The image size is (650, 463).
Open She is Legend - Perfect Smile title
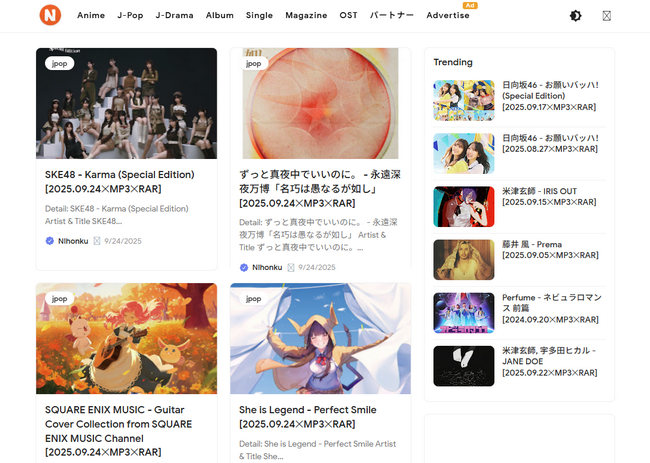[x=308, y=417]
